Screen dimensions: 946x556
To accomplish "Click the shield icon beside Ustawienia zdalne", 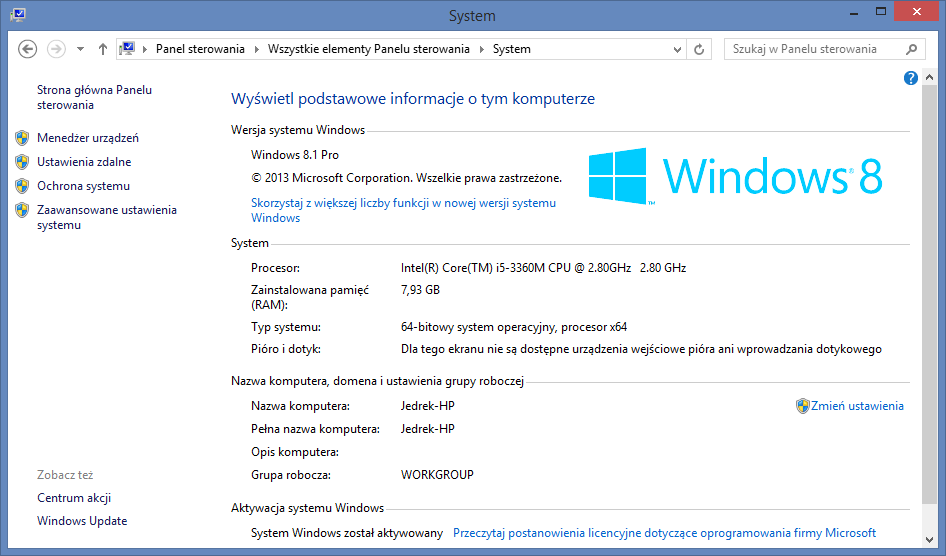I will pyautogui.click(x=22, y=162).
